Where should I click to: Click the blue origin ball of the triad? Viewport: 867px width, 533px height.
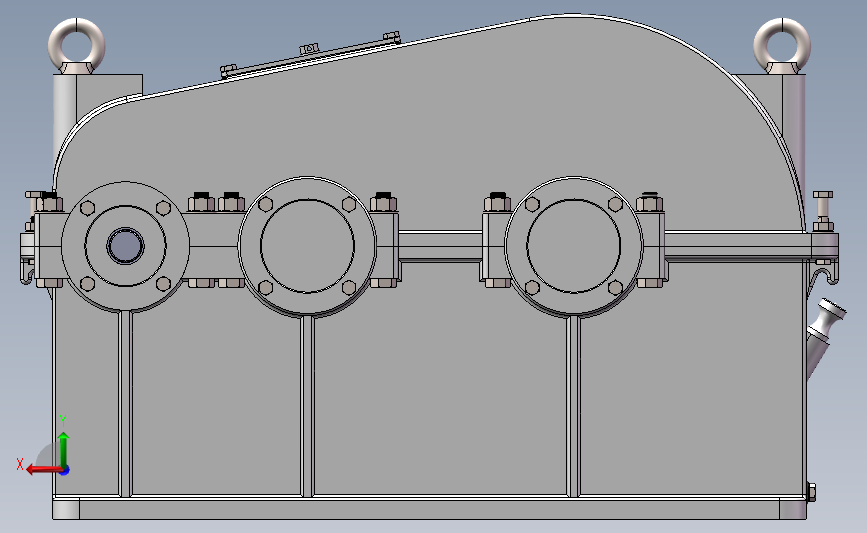pyautogui.click(x=65, y=470)
